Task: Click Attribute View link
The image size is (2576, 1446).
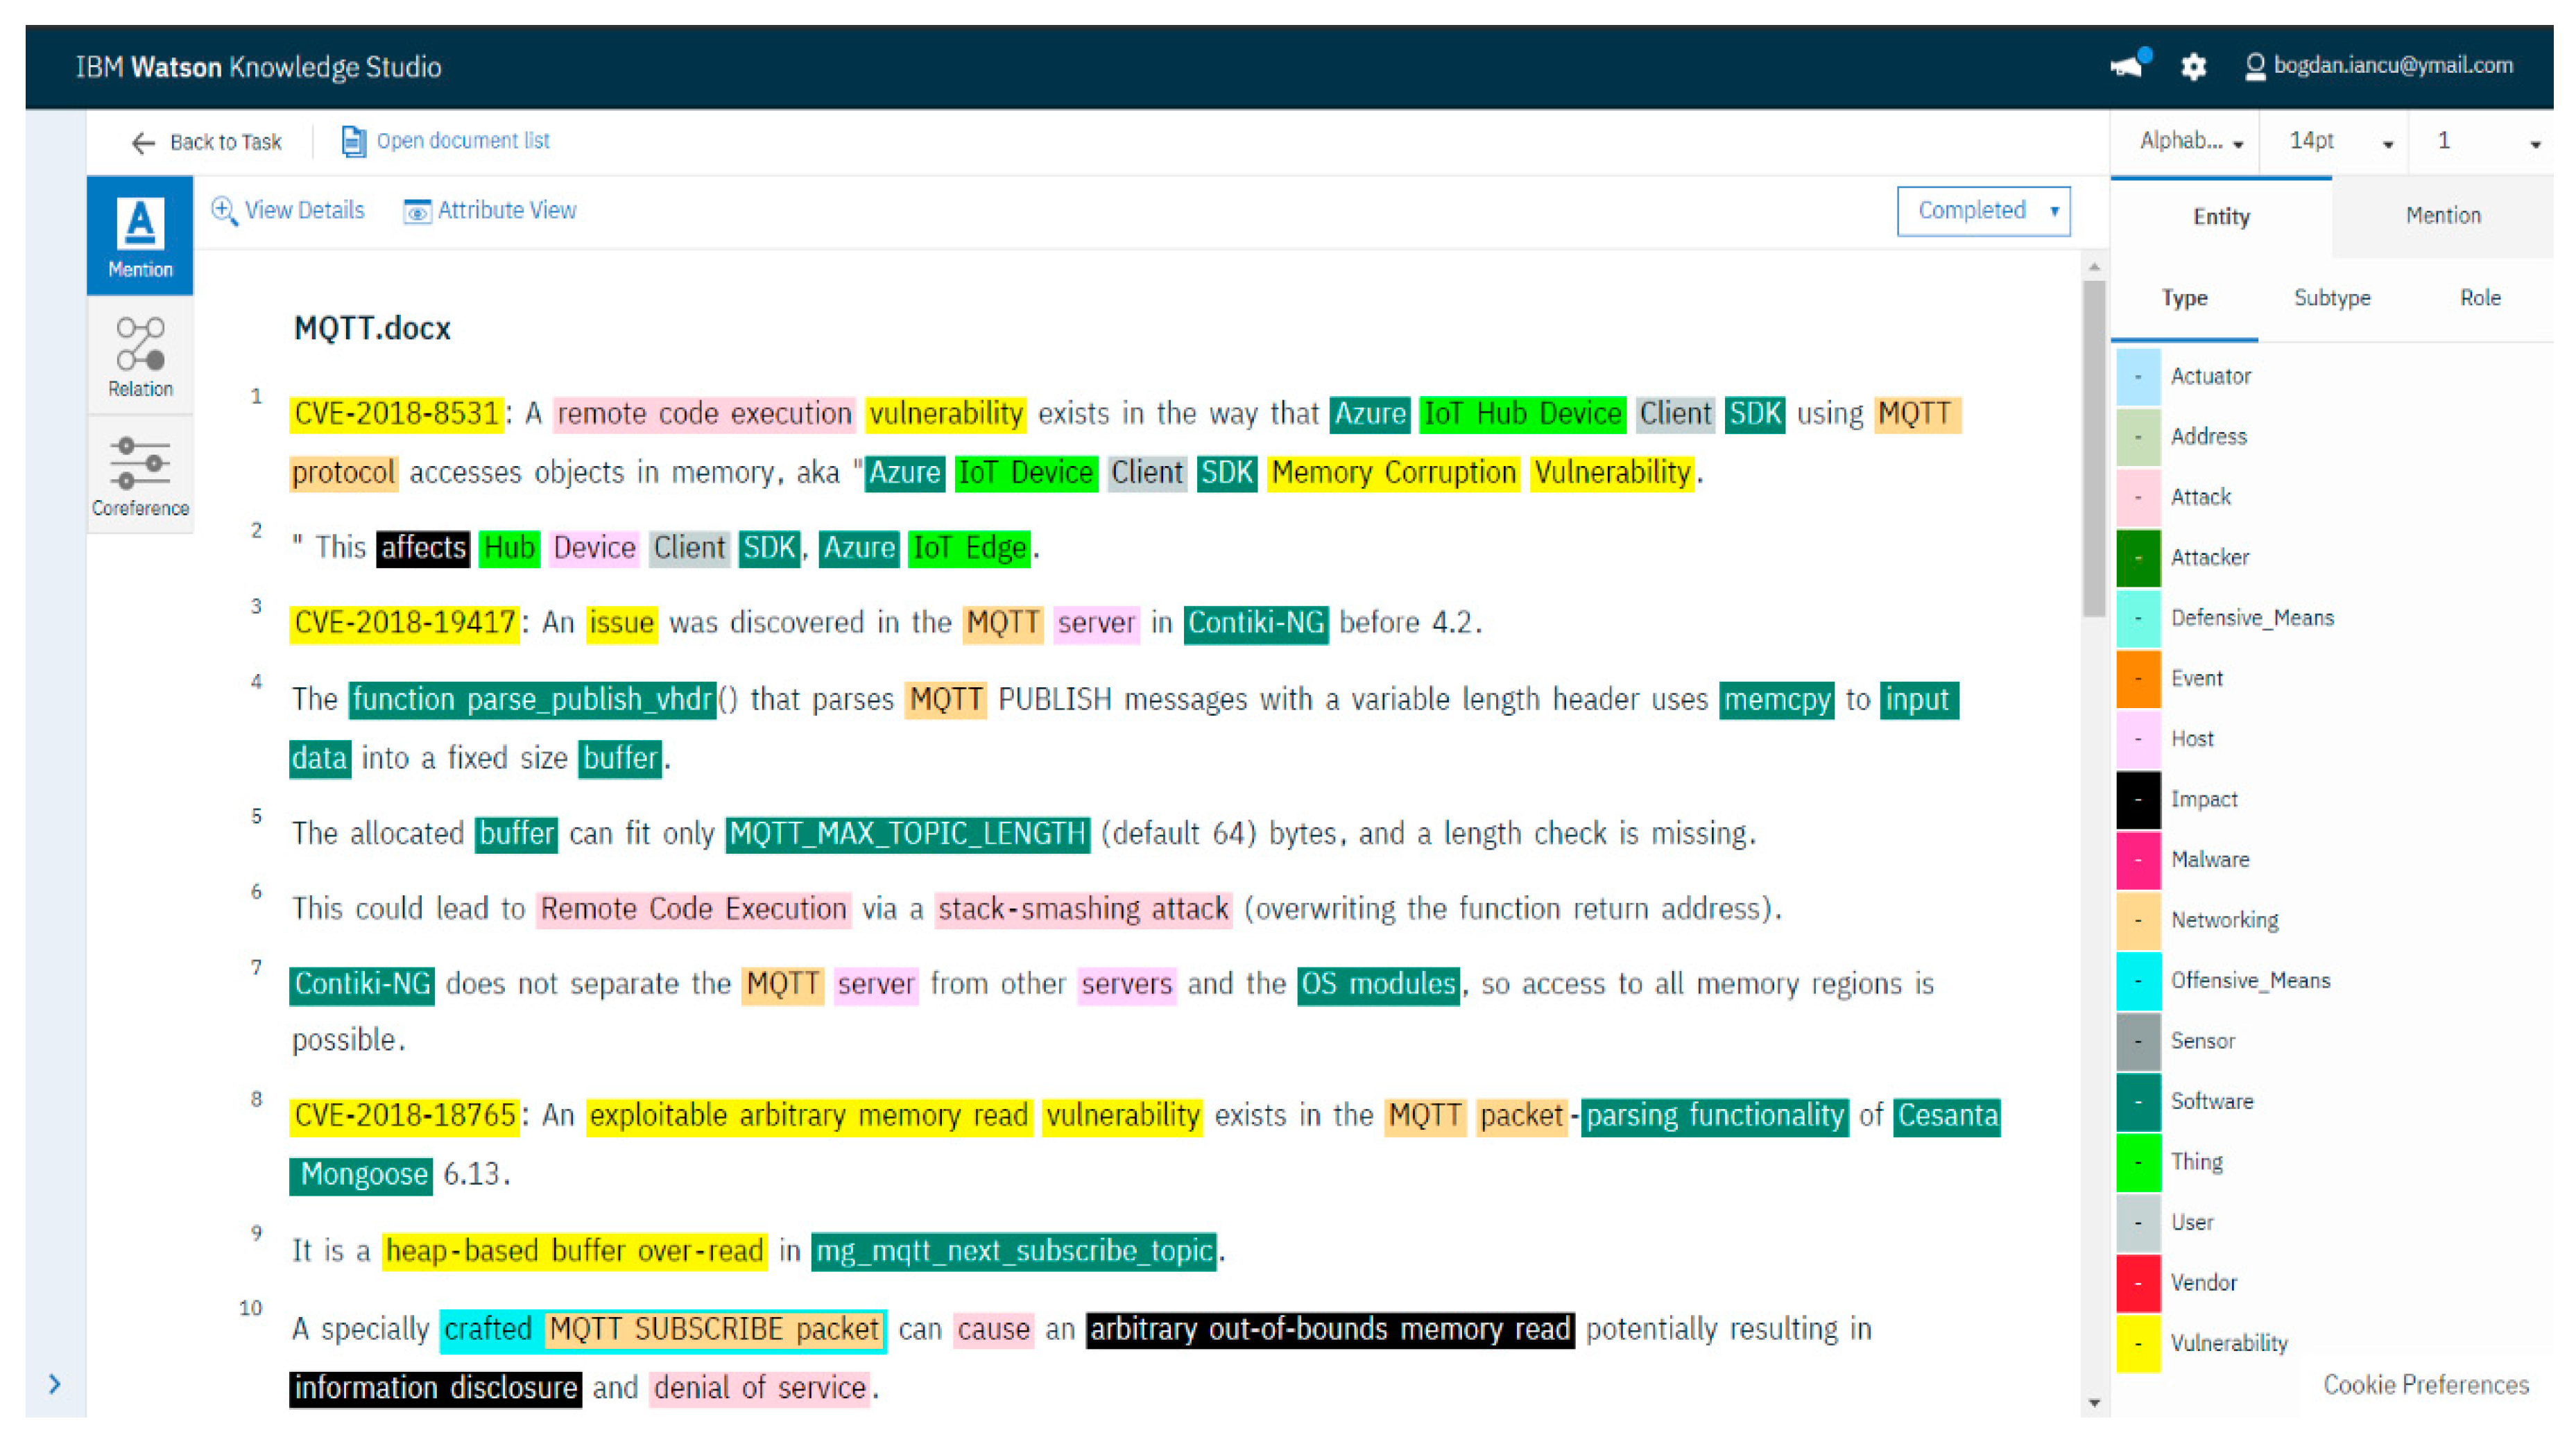Action: (x=507, y=210)
